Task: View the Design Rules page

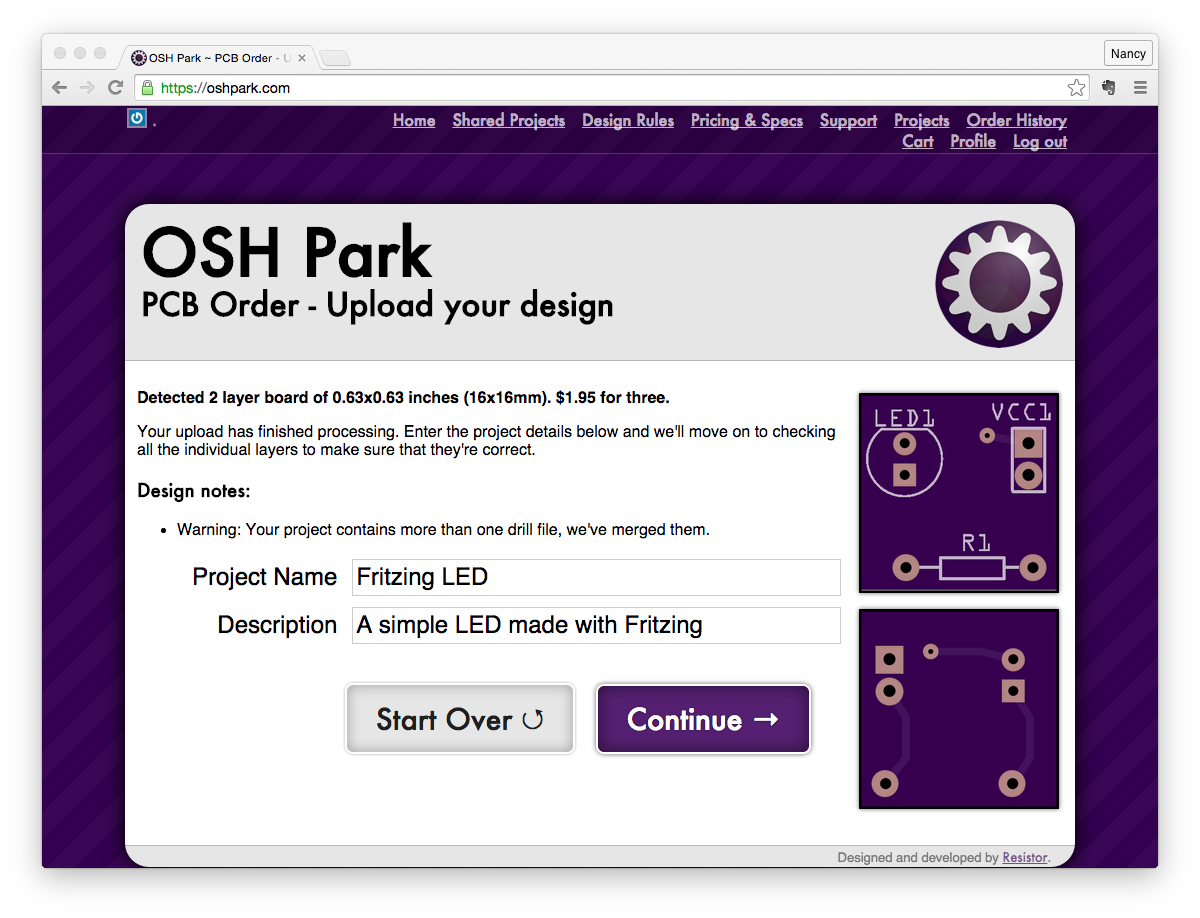Action: [628, 120]
